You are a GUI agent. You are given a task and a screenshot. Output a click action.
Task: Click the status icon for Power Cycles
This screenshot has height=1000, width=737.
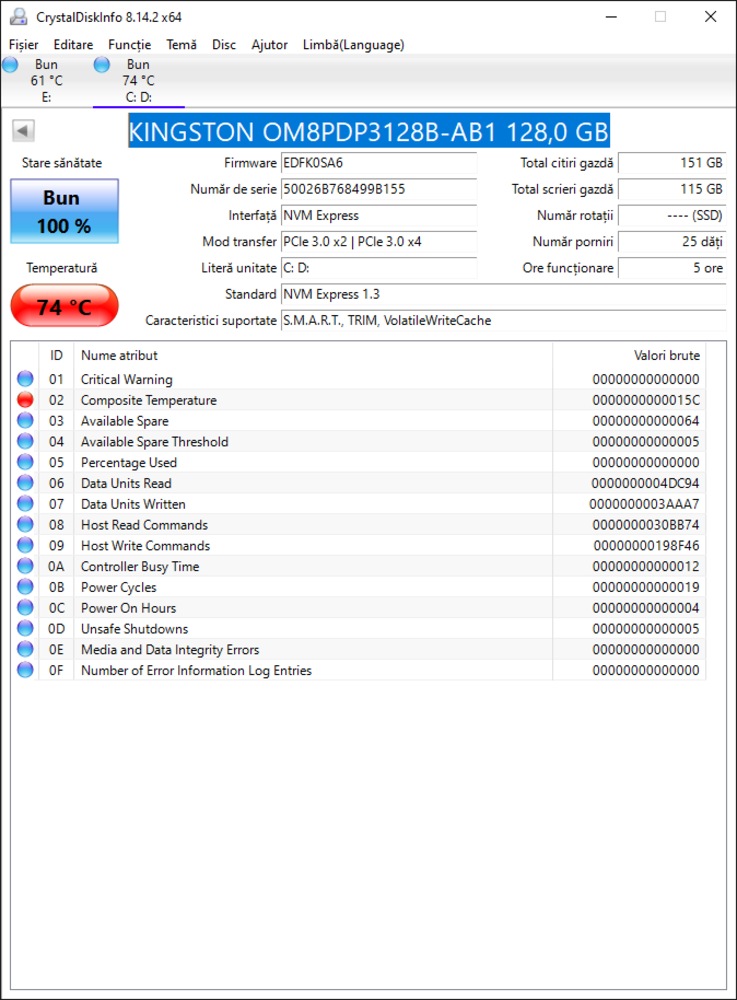click(x=26, y=587)
